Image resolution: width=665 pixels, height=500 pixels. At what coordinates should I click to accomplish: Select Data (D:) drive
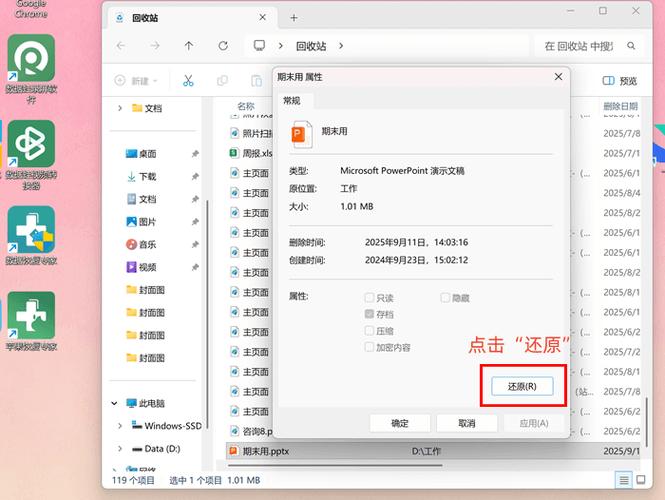tap(156, 448)
